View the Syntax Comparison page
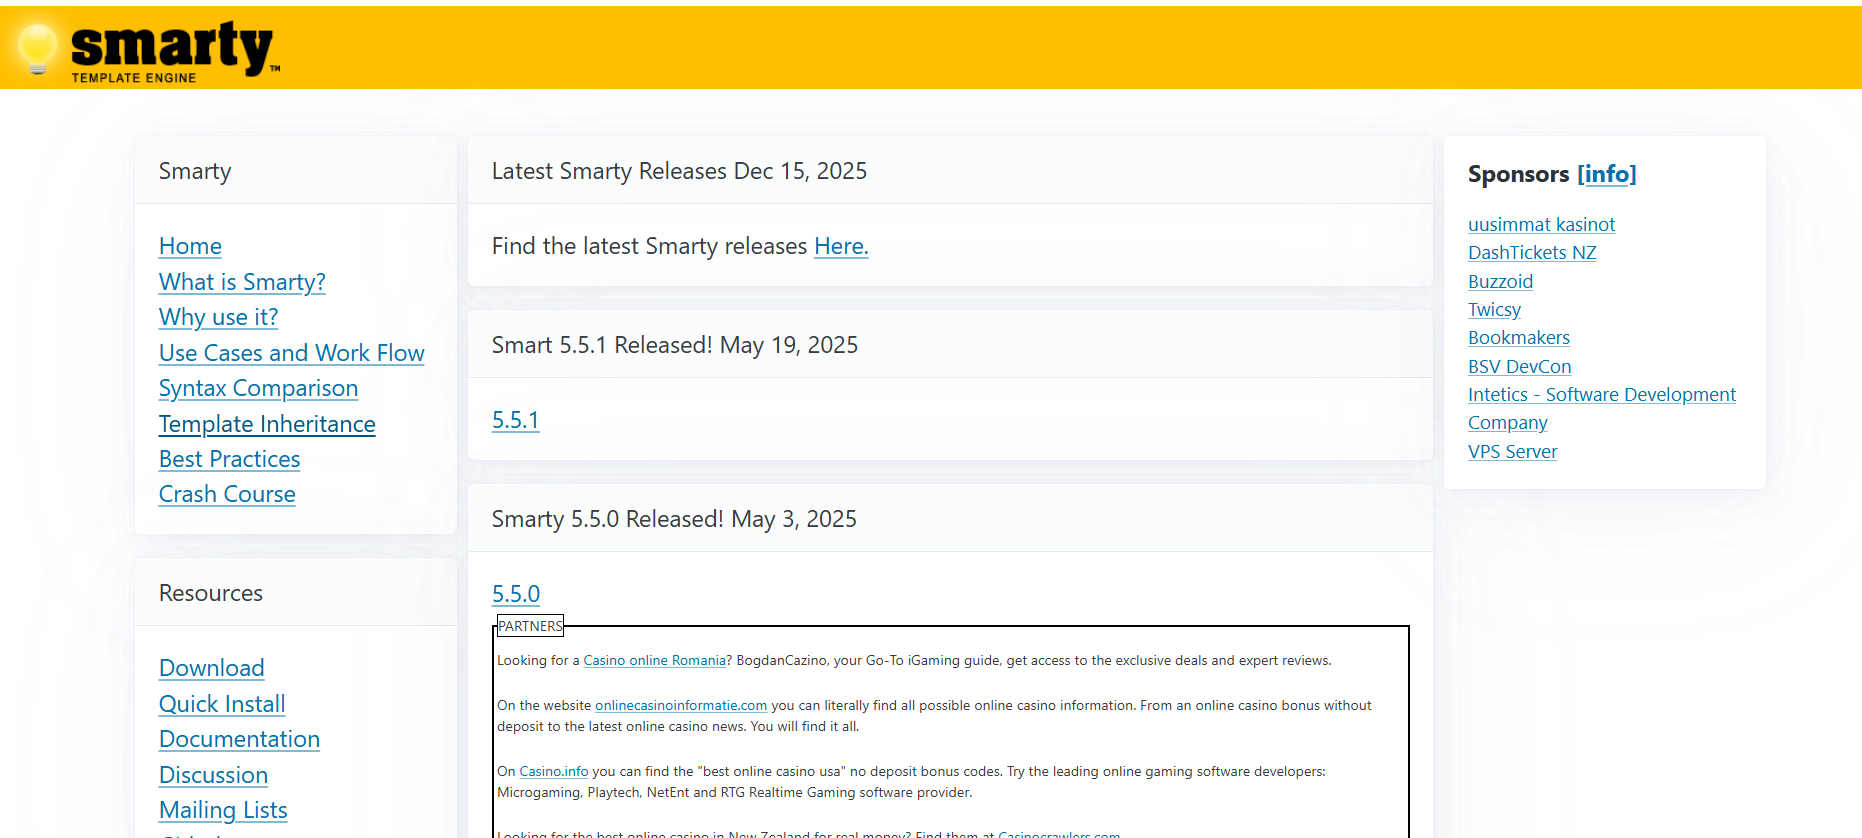The width and height of the screenshot is (1862, 838). click(258, 388)
